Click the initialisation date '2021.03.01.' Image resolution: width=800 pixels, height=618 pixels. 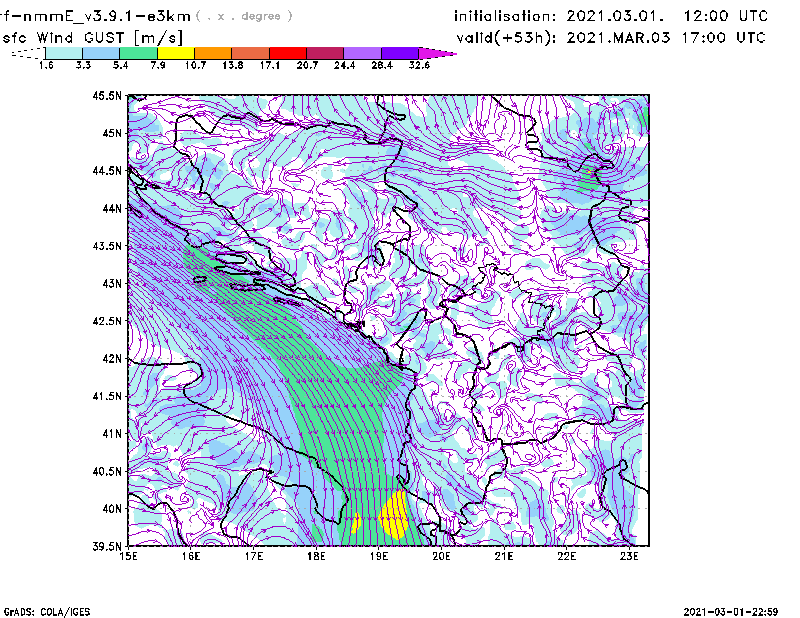[615, 16]
